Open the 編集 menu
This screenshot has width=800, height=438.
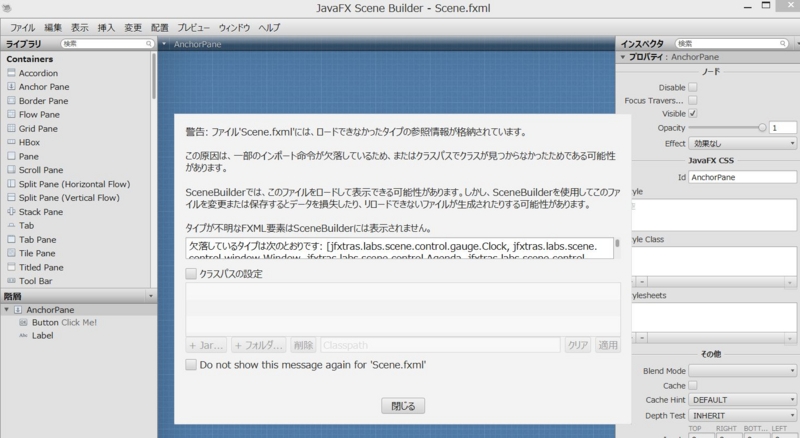pos(53,28)
